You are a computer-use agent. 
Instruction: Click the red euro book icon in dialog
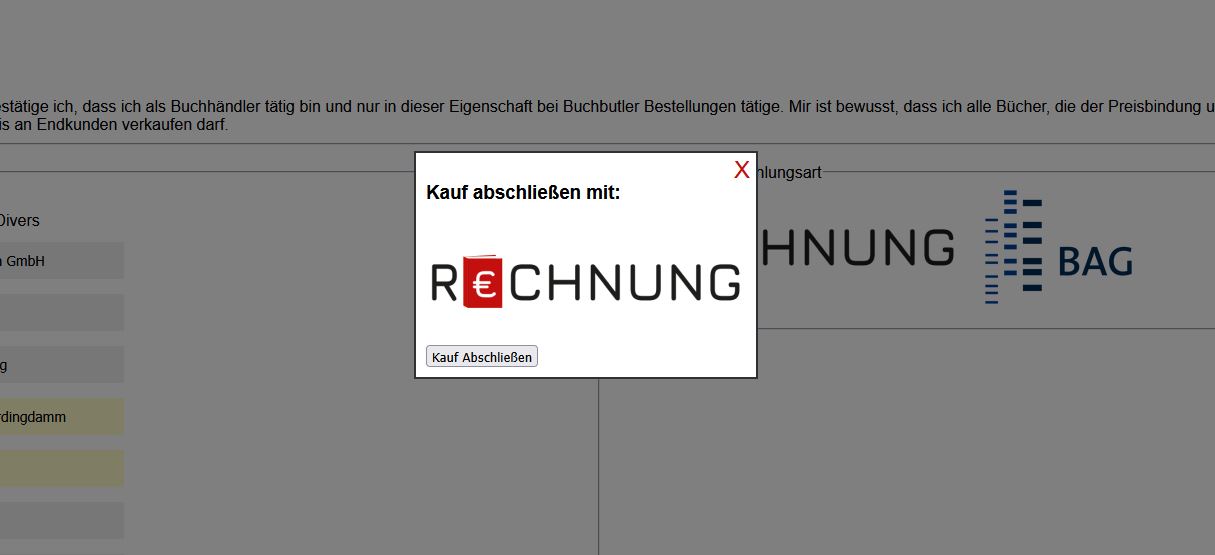coord(483,281)
